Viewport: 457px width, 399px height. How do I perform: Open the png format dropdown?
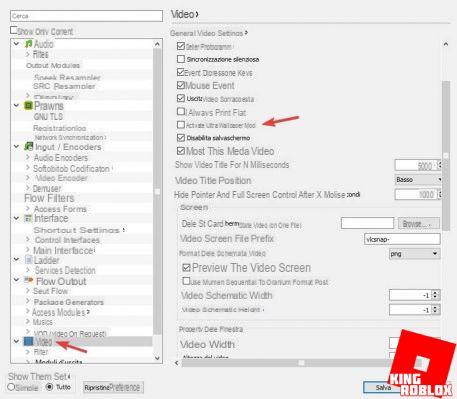tap(414, 254)
